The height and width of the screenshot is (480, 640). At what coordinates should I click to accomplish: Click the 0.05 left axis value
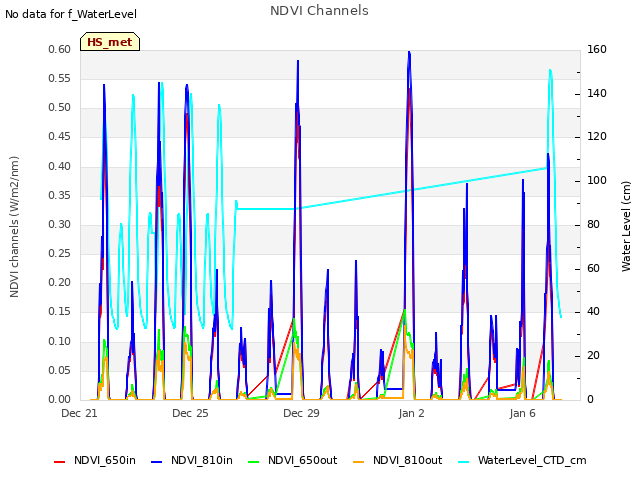(x=60, y=370)
